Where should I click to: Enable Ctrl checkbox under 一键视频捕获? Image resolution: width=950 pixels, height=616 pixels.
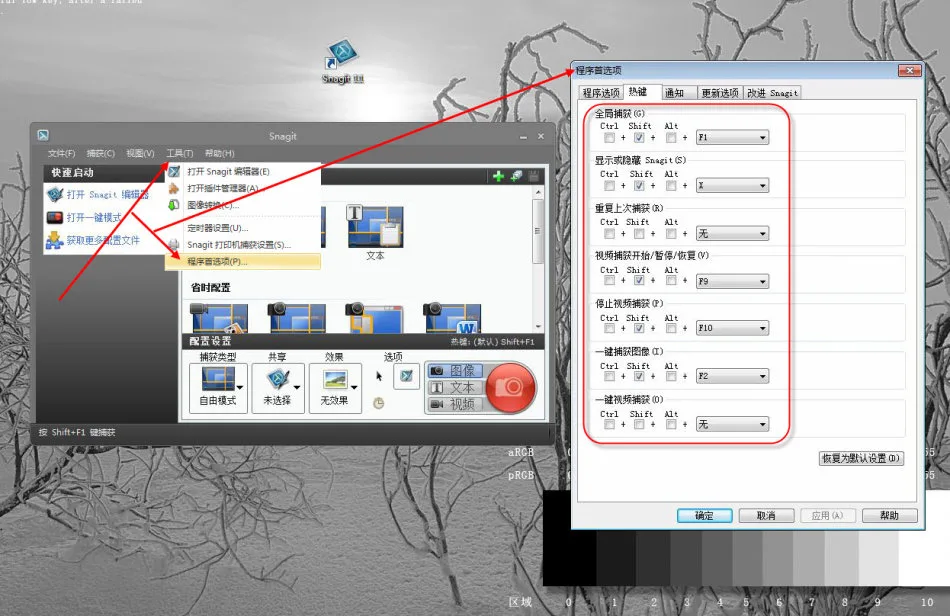coord(610,424)
